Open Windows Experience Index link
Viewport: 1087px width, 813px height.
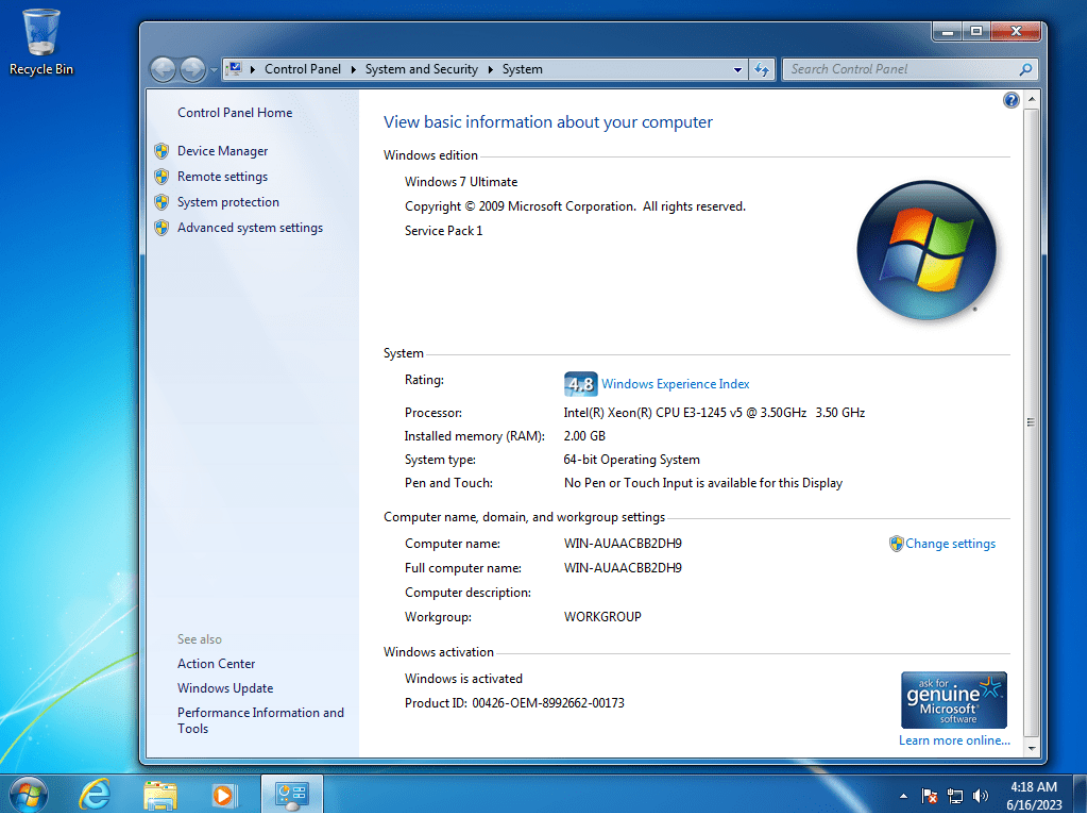coord(675,384)
